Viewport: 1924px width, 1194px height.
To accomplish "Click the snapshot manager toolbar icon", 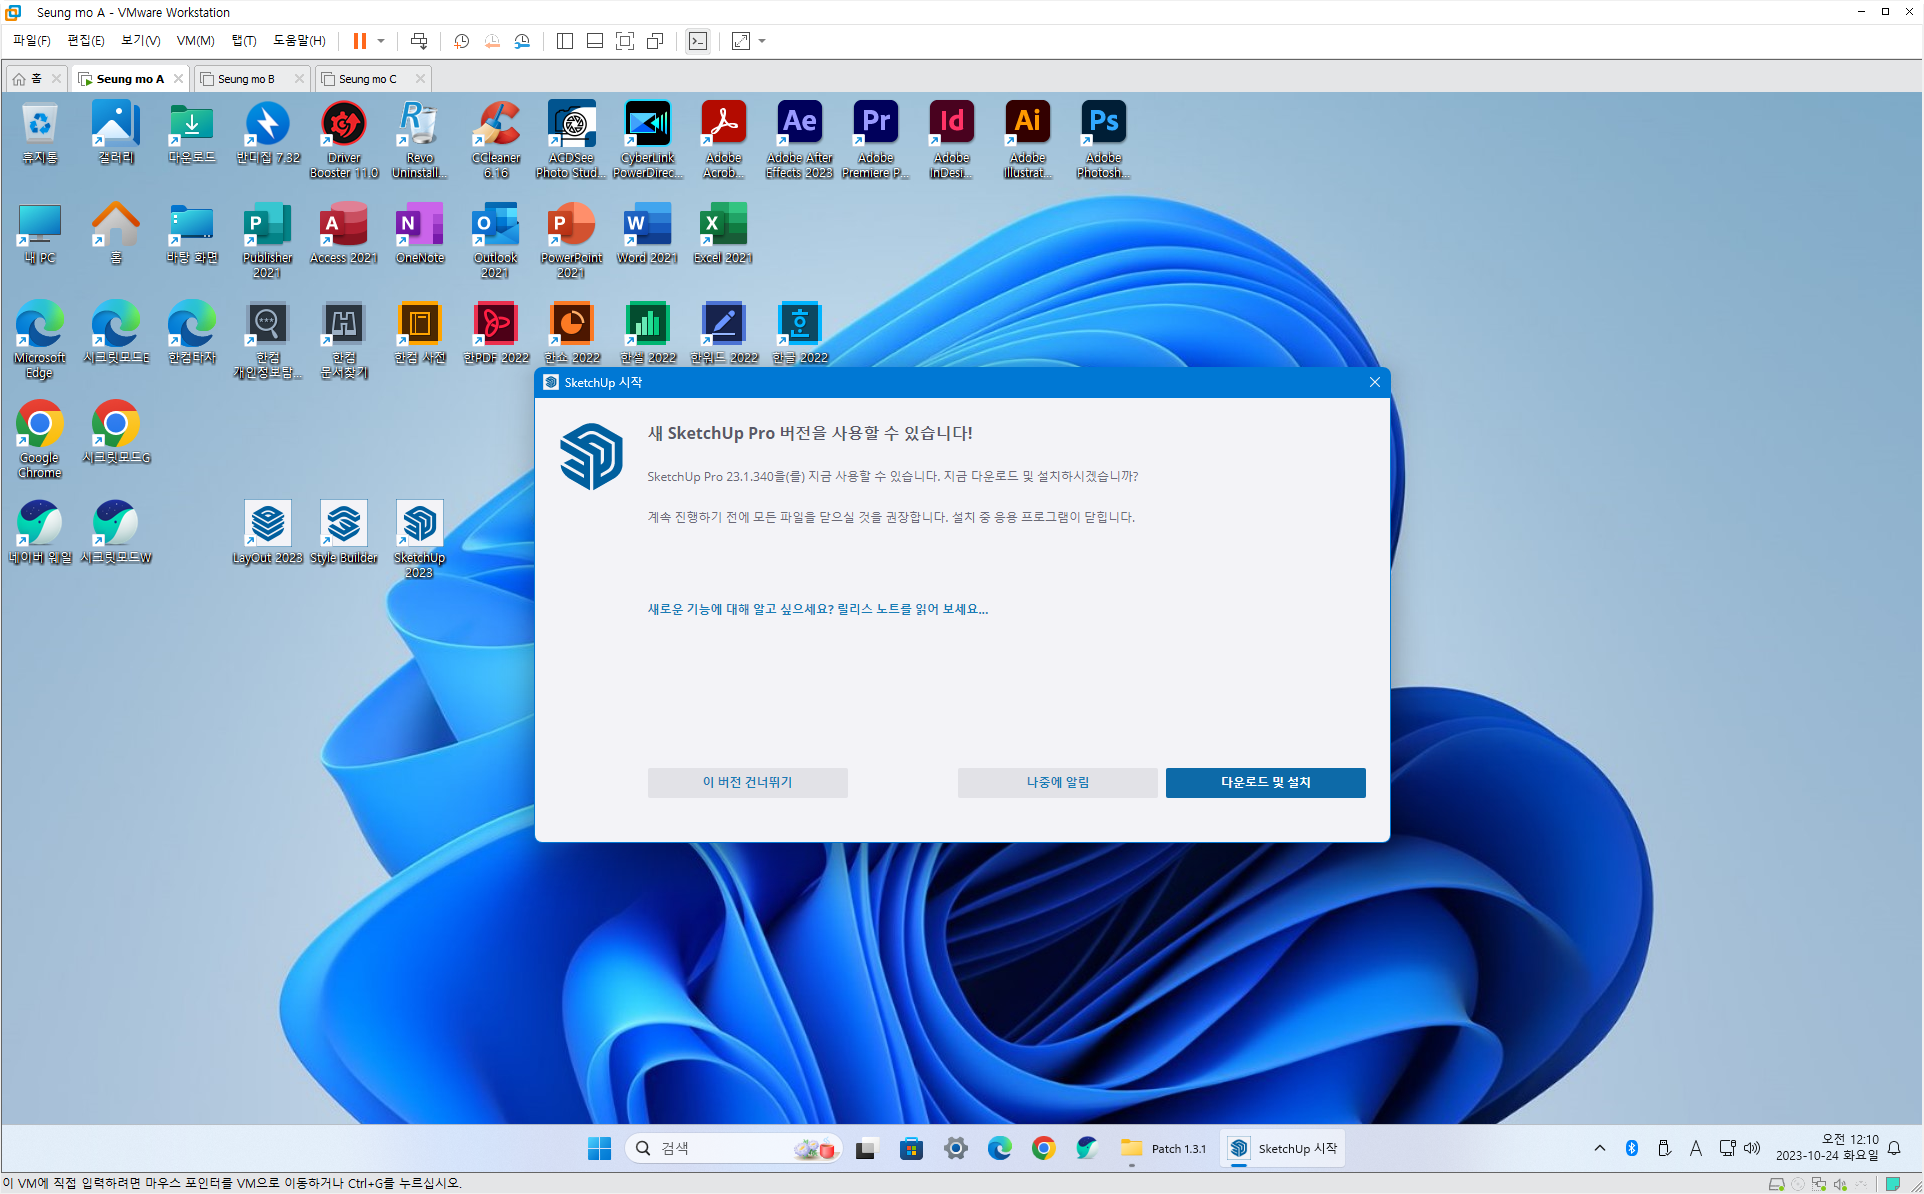I will [x=522, y=41].
